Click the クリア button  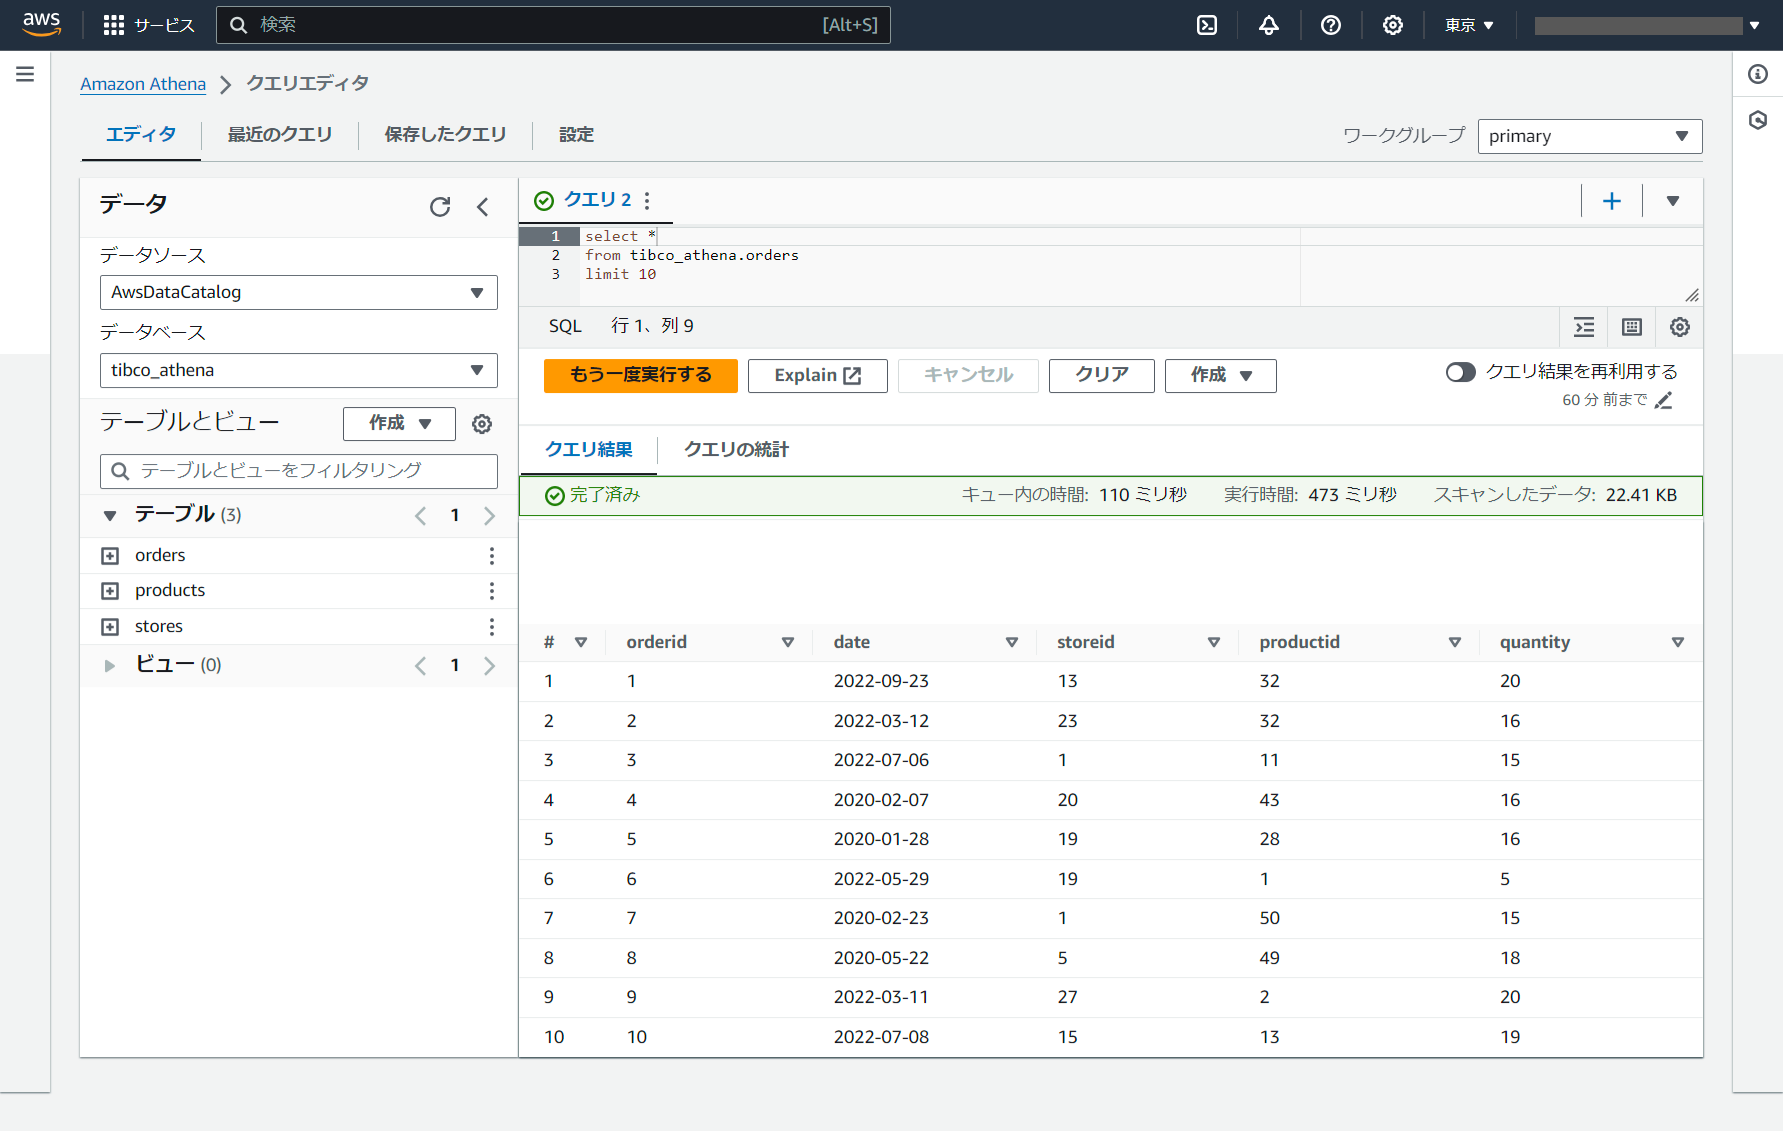1101,375
